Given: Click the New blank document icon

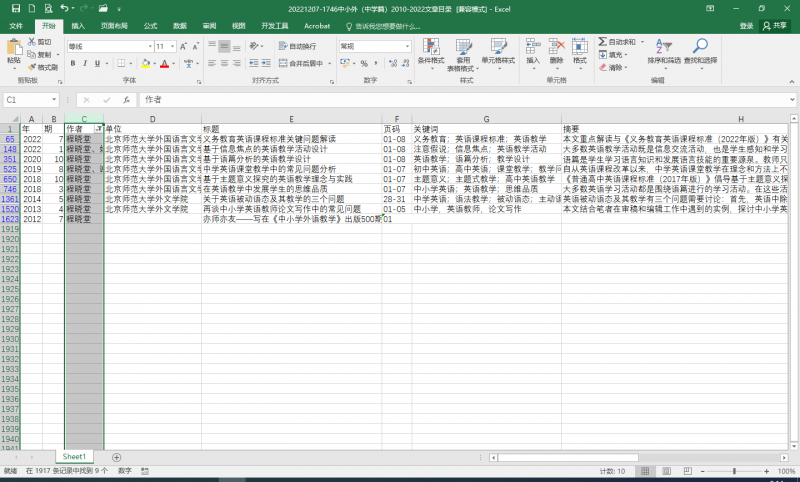Looking at the screenshot, I should pyautogui.click(x=32, y=9).
